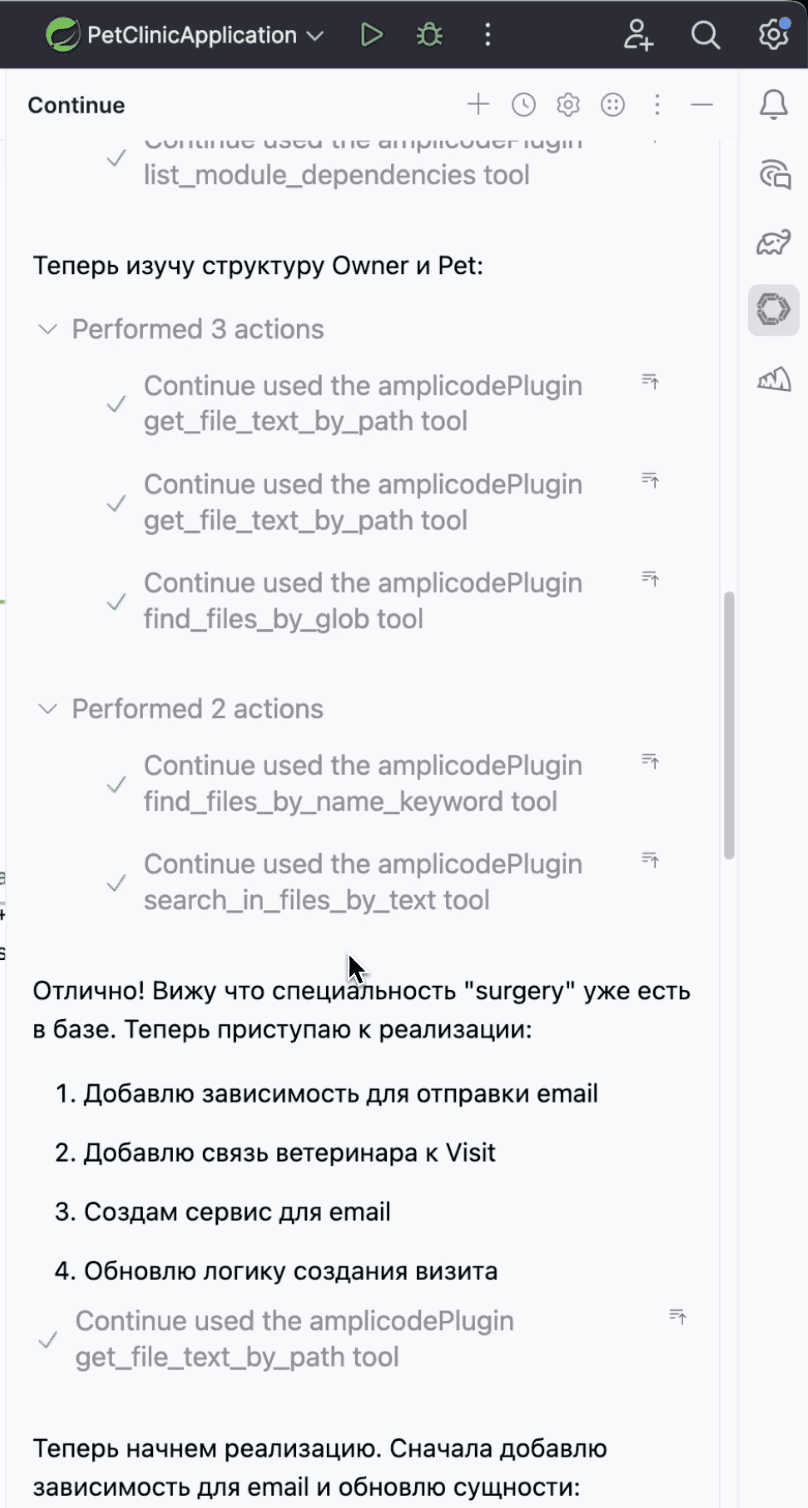Toggle the Continue hexagon tool window icon
The image size is (808, 1508).
(774, 311)
